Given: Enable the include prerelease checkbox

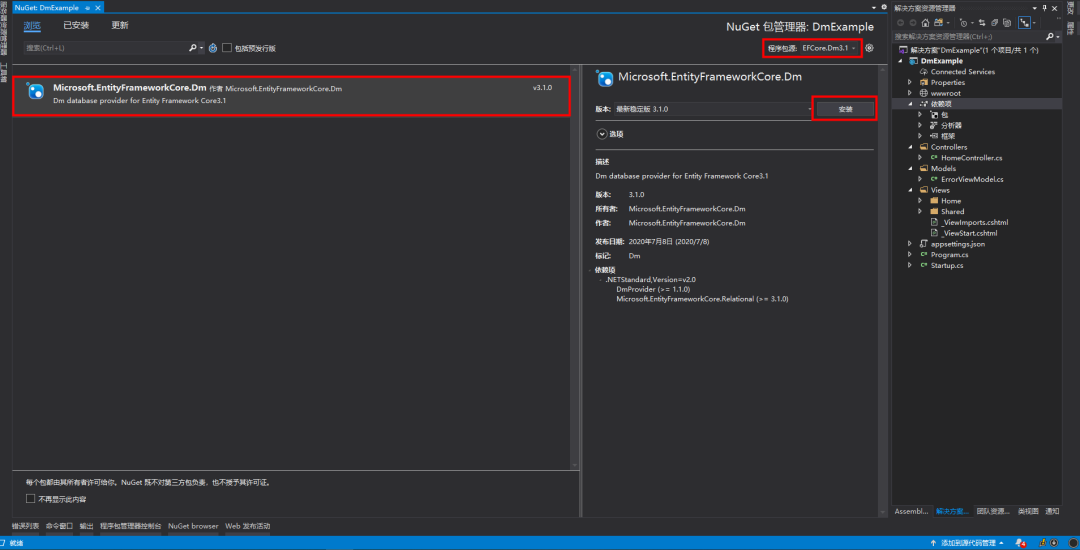Looking at the screenshot, I should (227, 48).
